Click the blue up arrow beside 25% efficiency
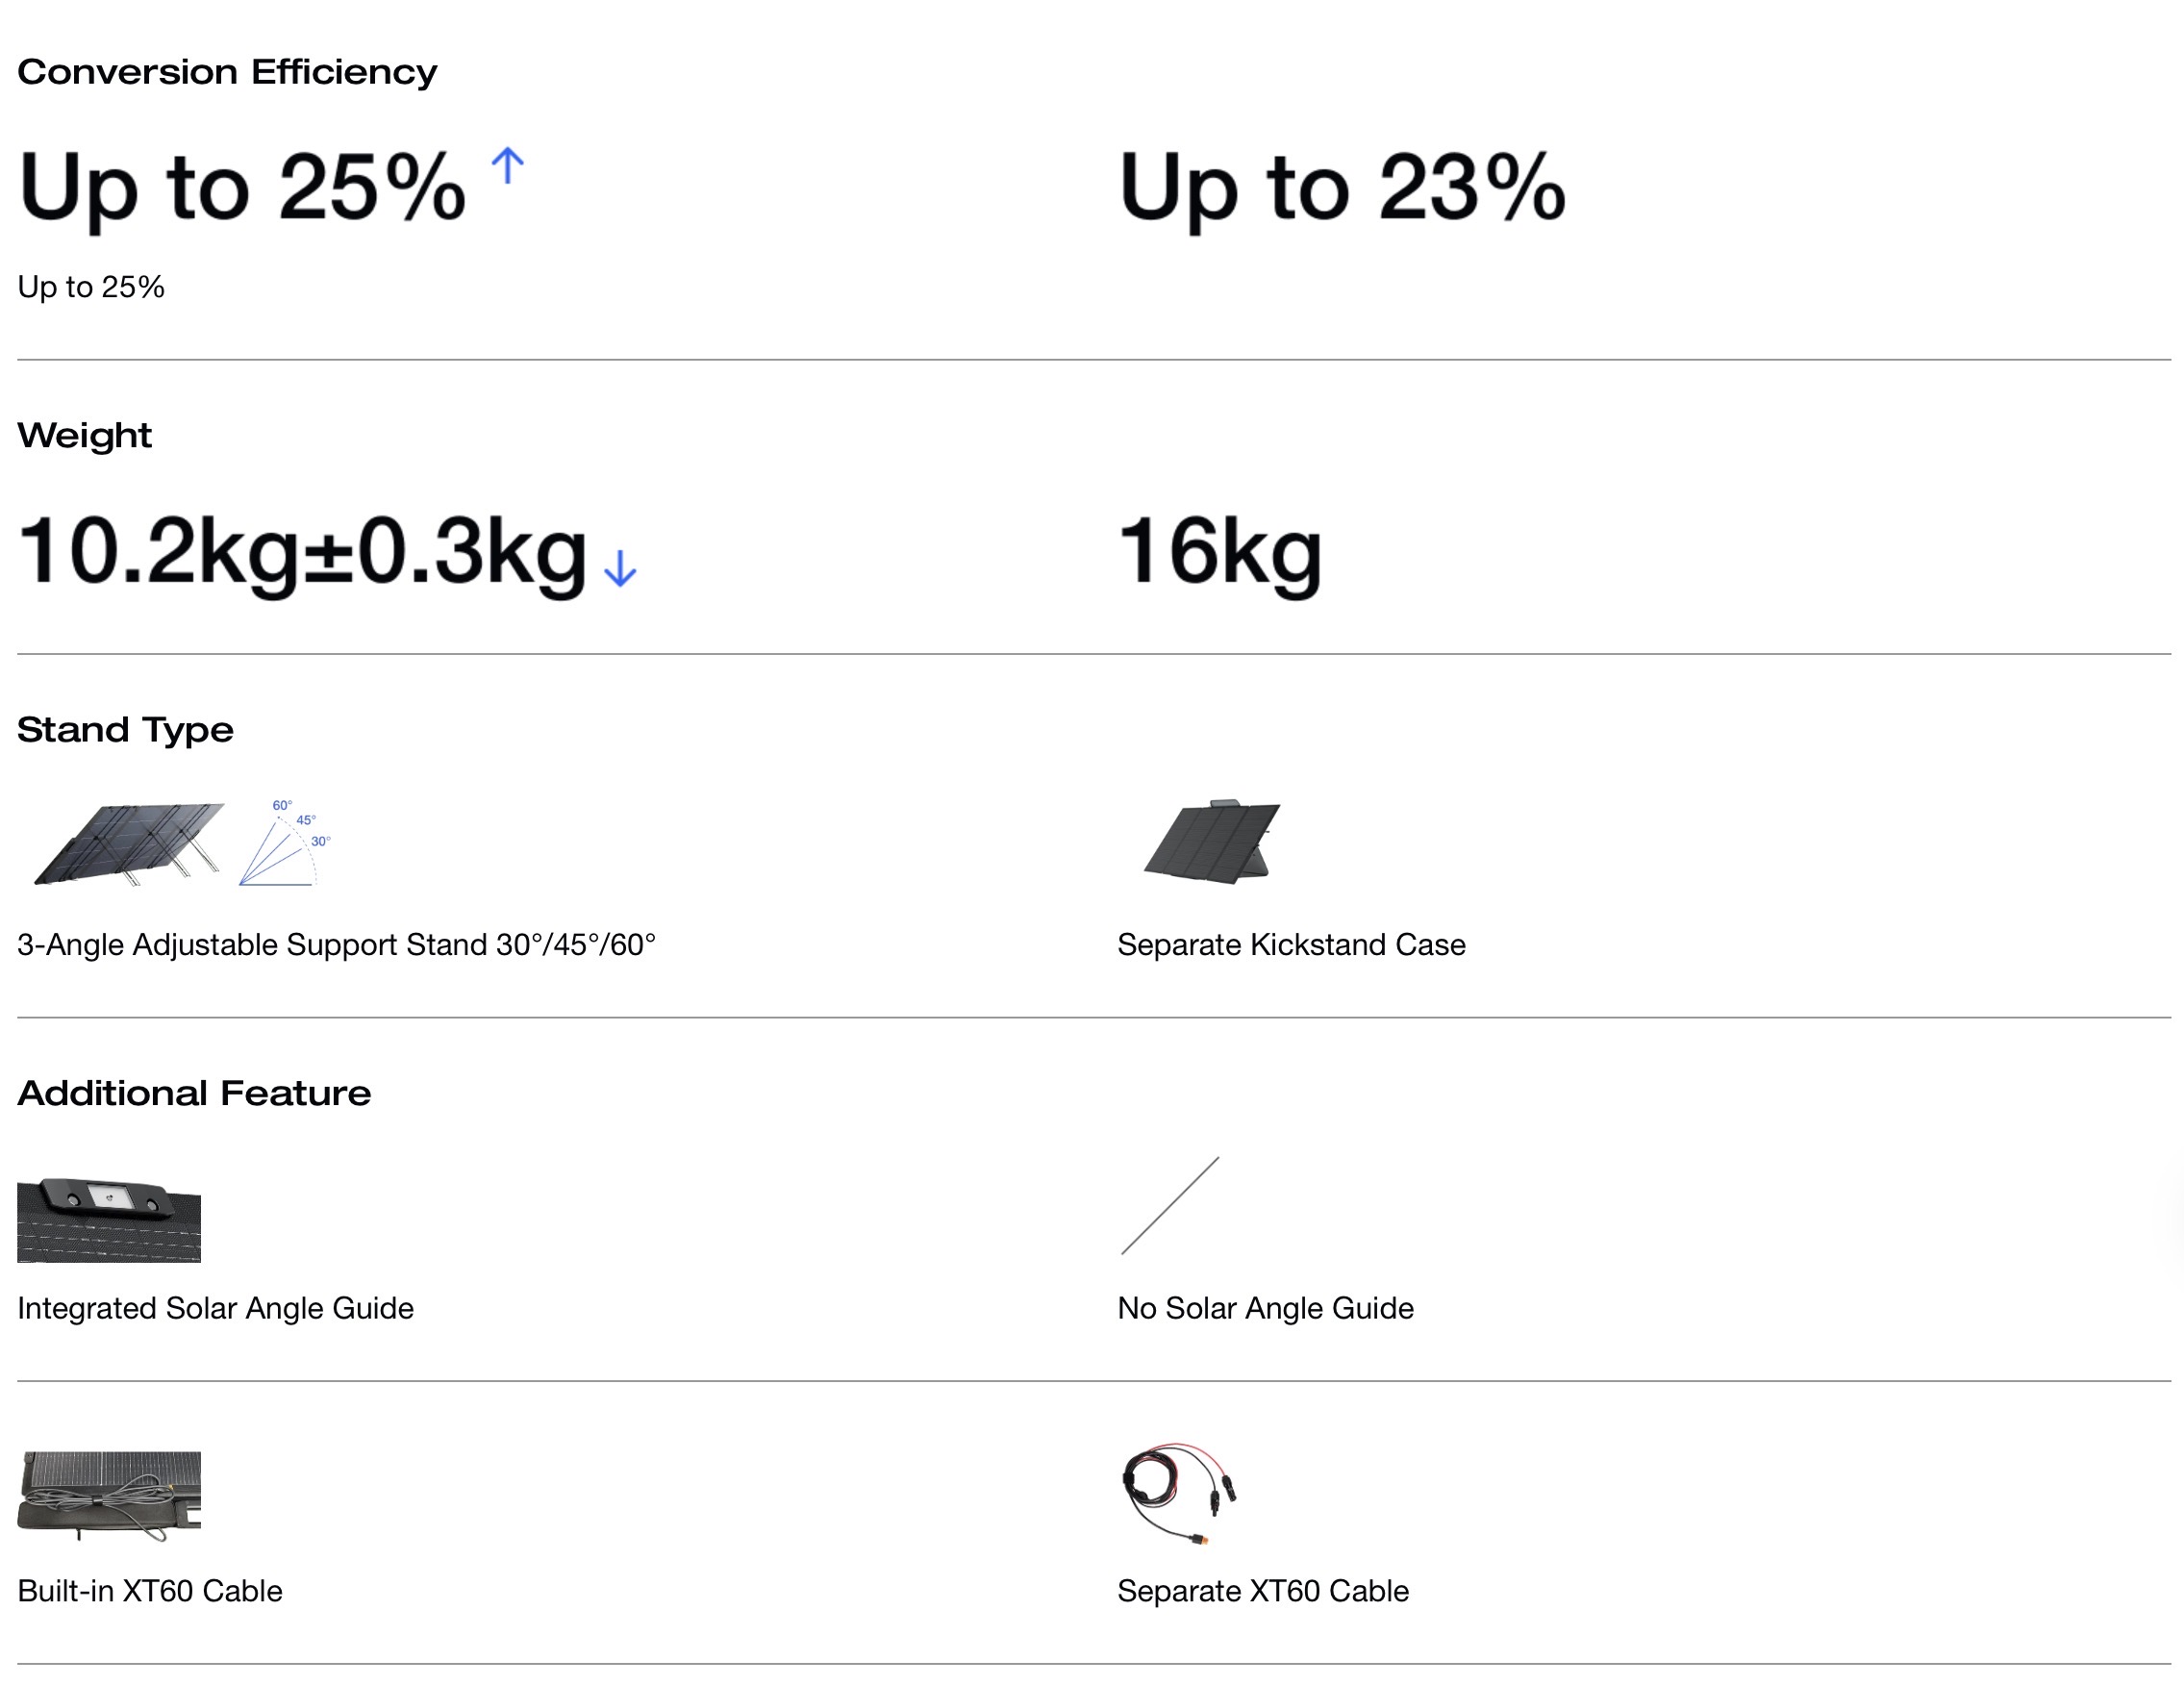2184x1686 pixels. (x=508, y=166)
